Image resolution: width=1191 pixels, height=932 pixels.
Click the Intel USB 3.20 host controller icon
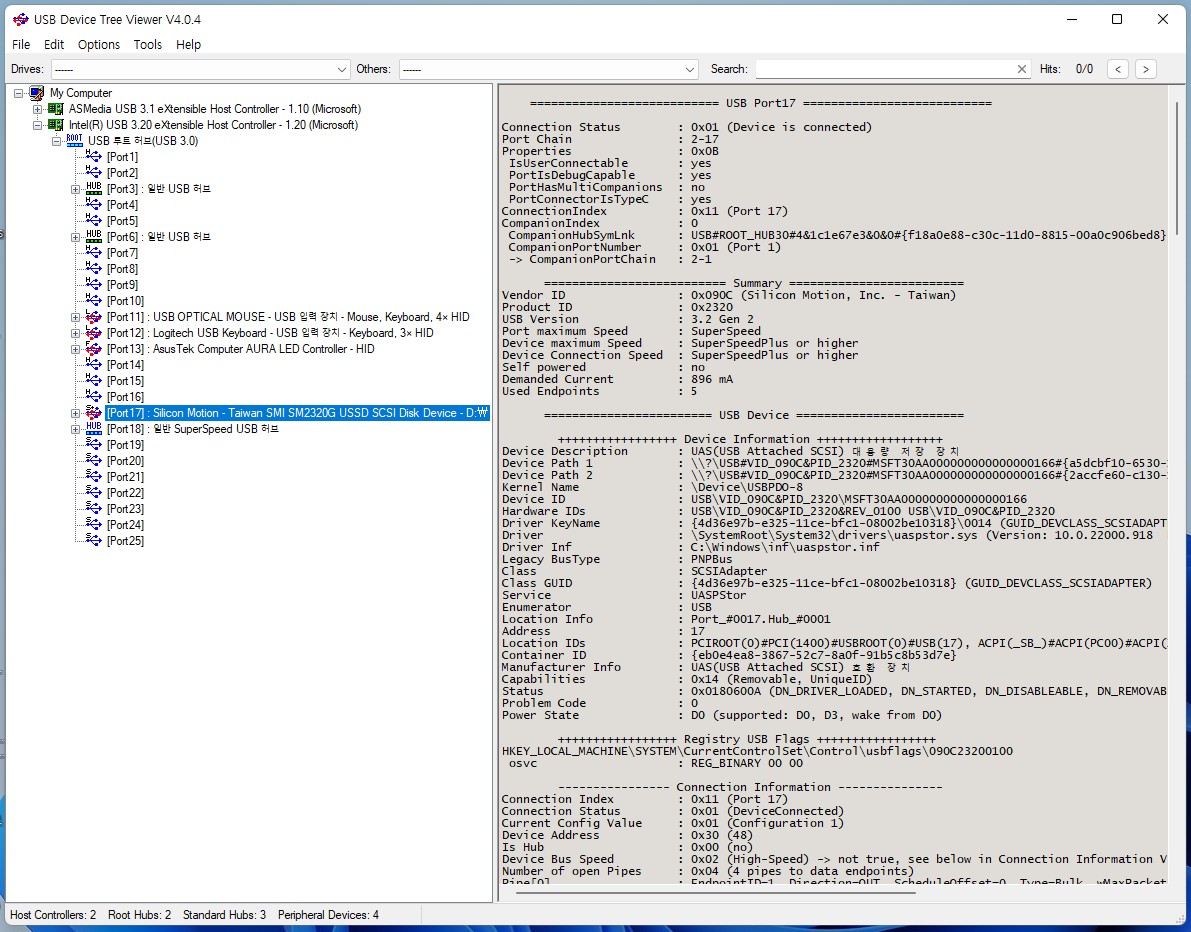(x=55, y=125)
